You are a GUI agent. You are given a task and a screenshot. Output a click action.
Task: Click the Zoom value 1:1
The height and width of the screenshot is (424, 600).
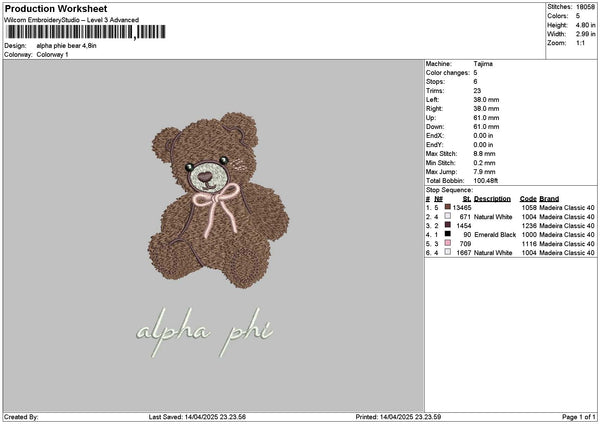tap(580, 43)
